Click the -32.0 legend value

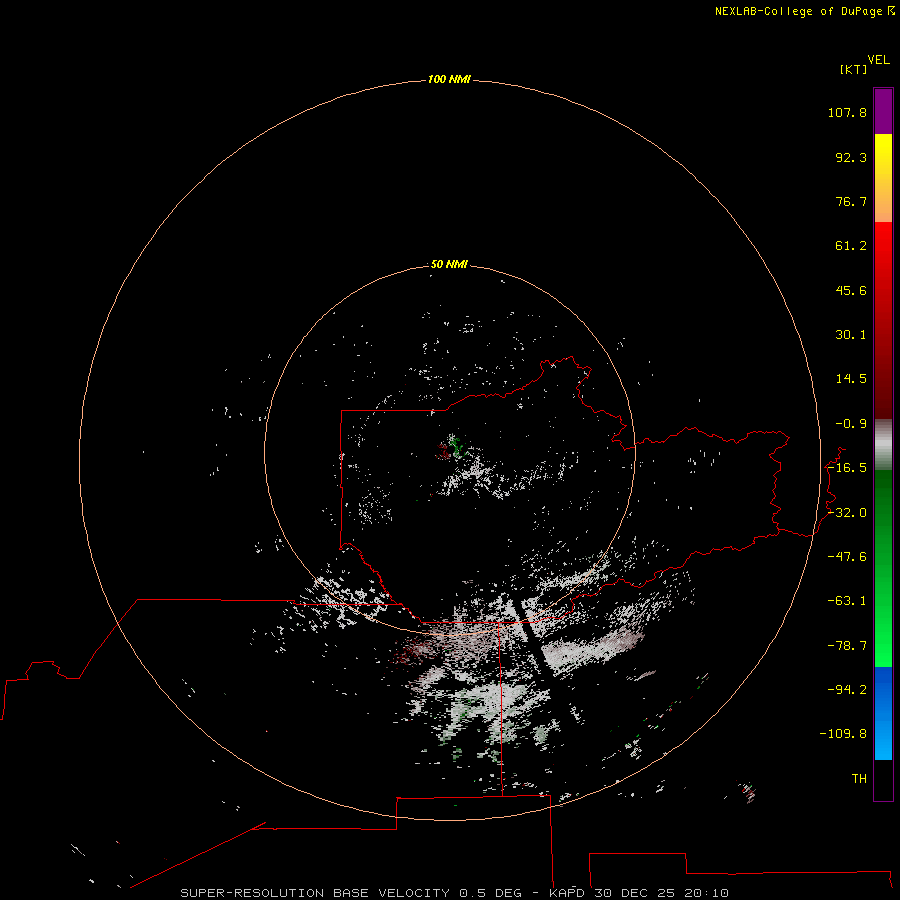(847, 513)
